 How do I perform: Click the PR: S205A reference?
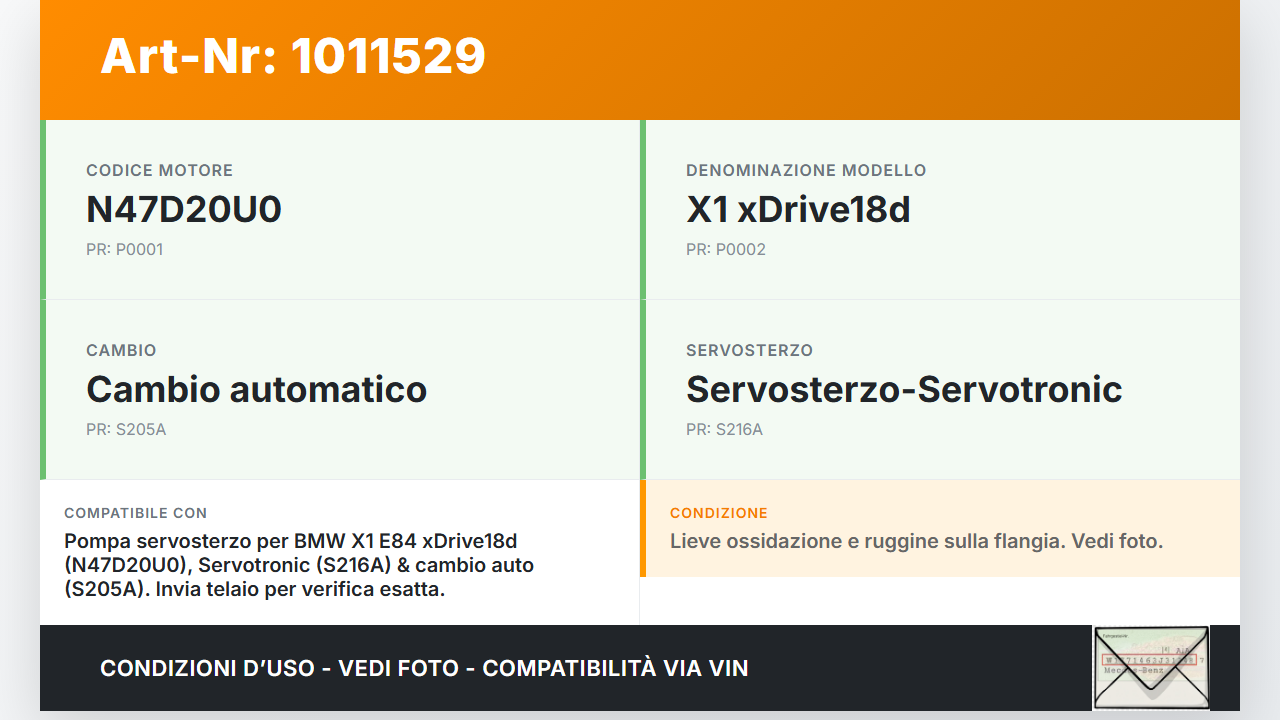click(126, 429)
